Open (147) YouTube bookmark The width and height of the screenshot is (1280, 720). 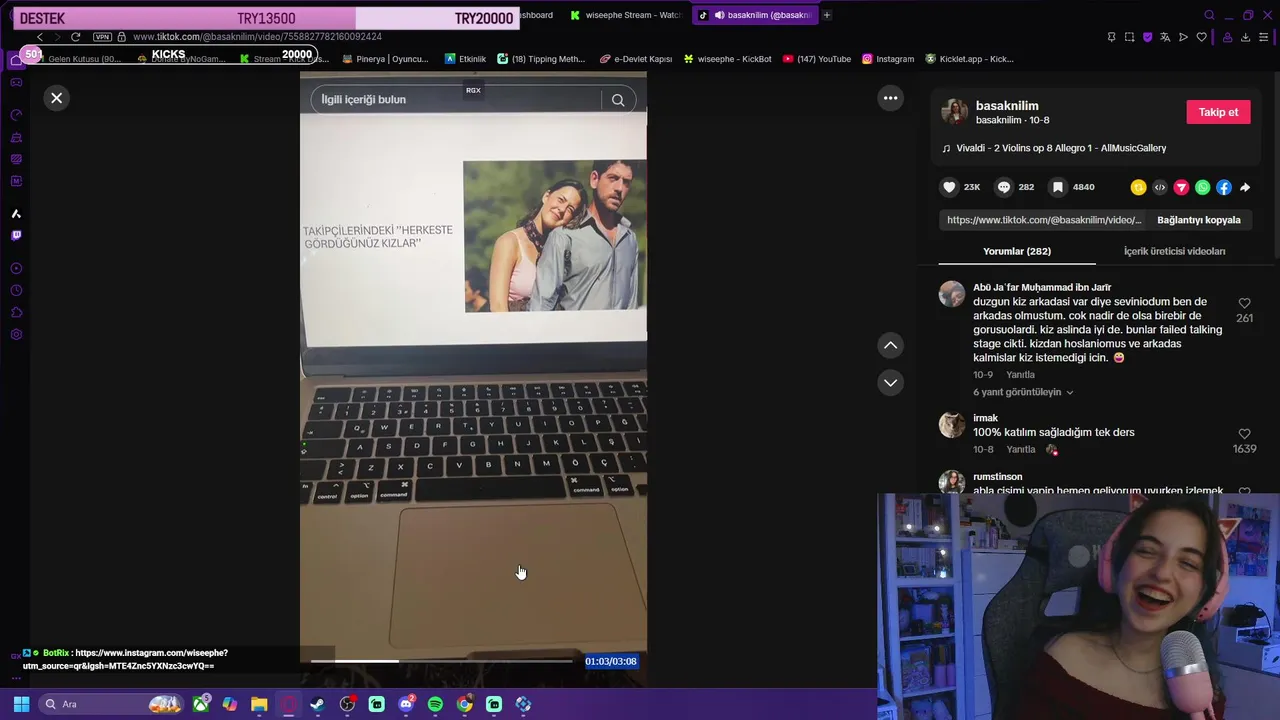pyautogui.click(x=817, y=59)
